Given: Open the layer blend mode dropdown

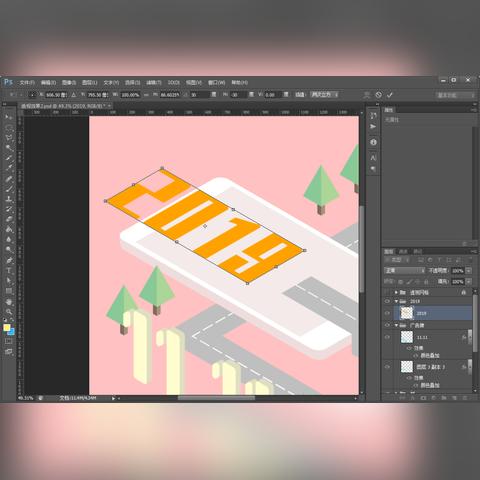Looking at the screenshot, I should [x=405, y=271].
